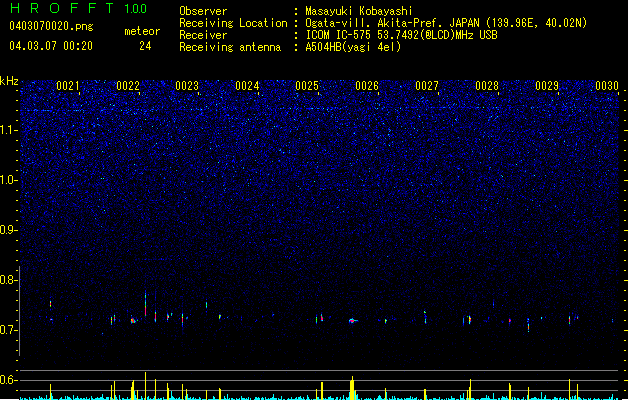Click the 0021 time marker
The height and width of the screenshot is (400, 629).
tap(67, 86)
